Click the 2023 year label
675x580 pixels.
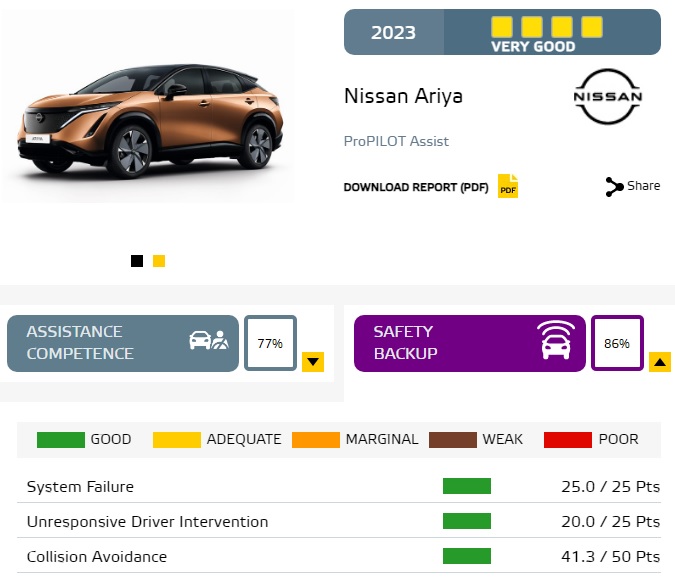(393, 33)
